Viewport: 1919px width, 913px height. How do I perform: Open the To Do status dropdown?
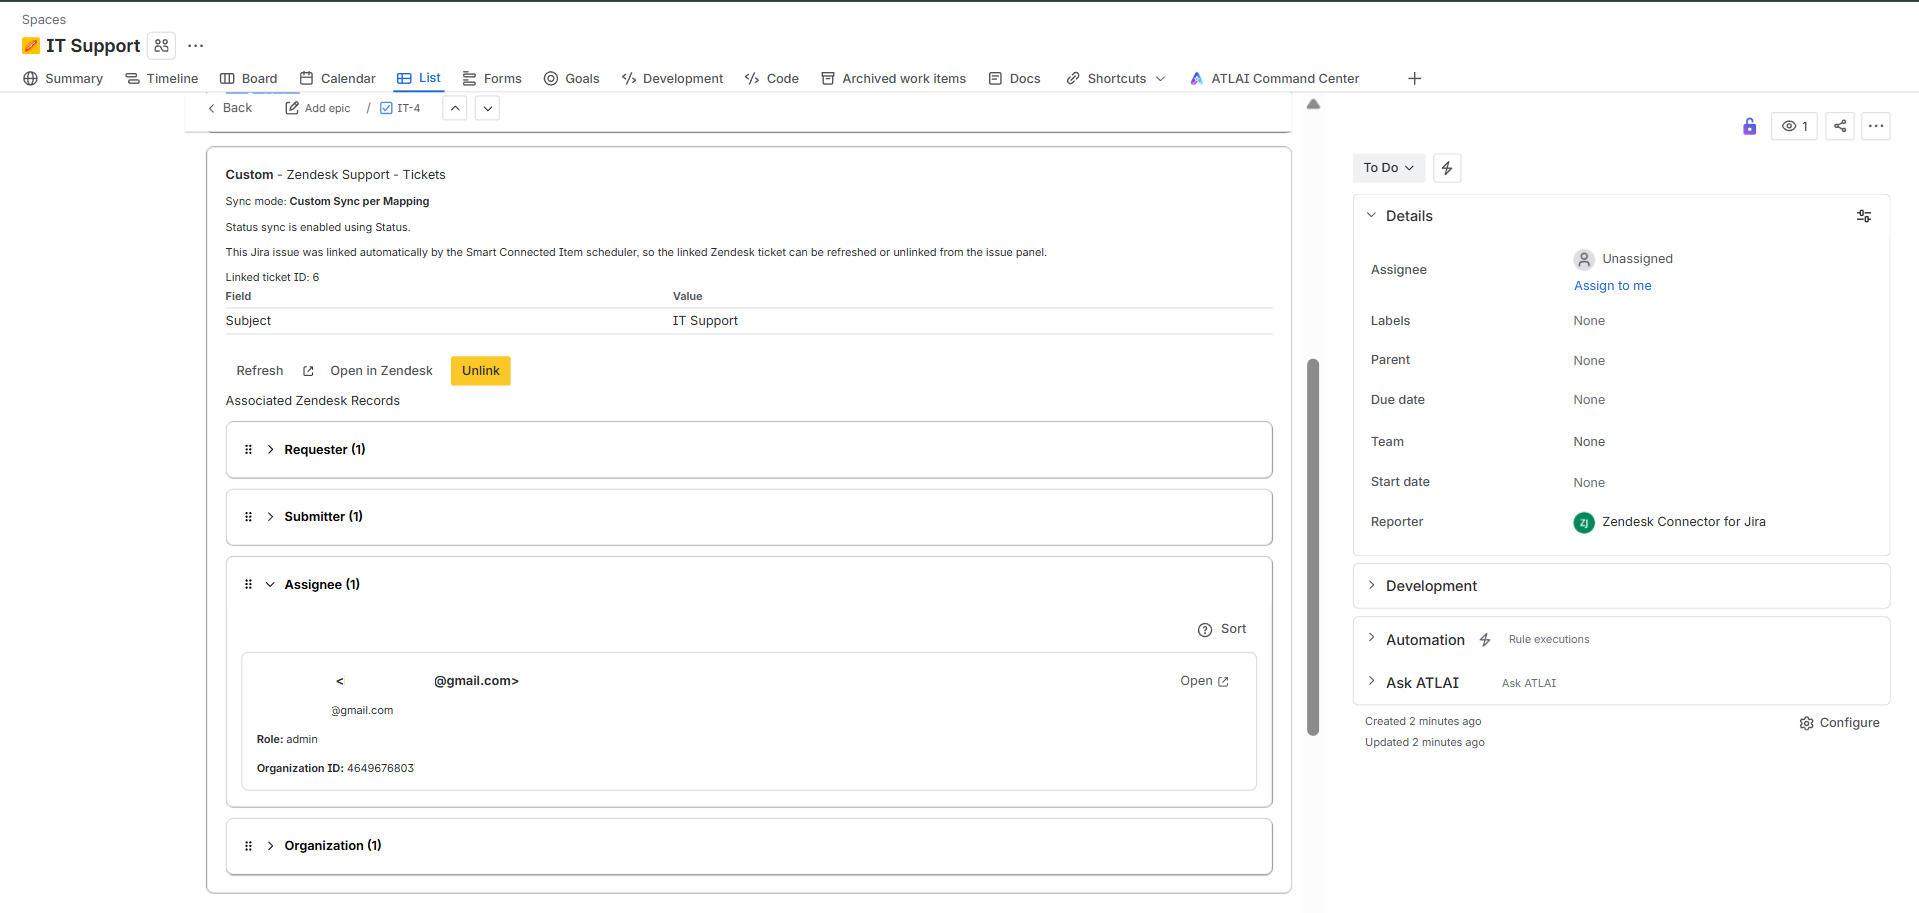[1388, 168]
